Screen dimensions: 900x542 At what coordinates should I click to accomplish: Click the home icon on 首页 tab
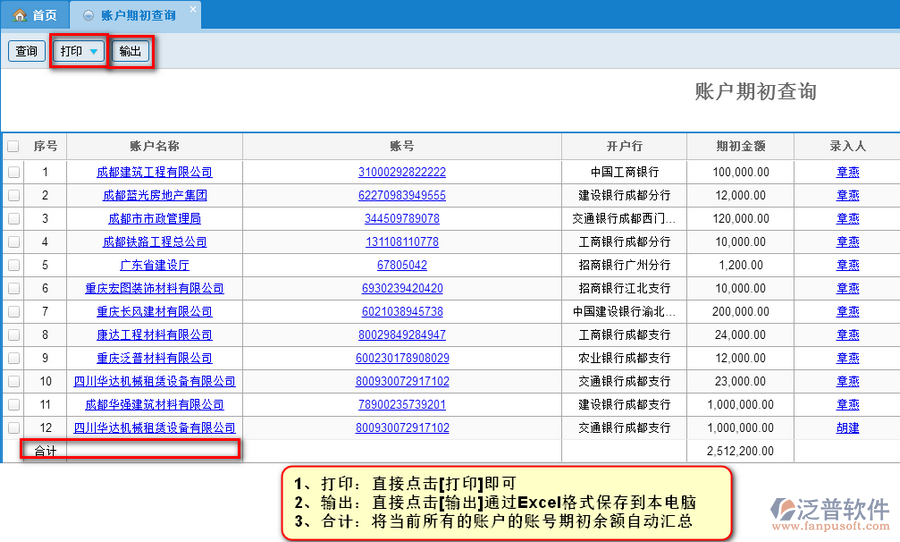[19, 16]
